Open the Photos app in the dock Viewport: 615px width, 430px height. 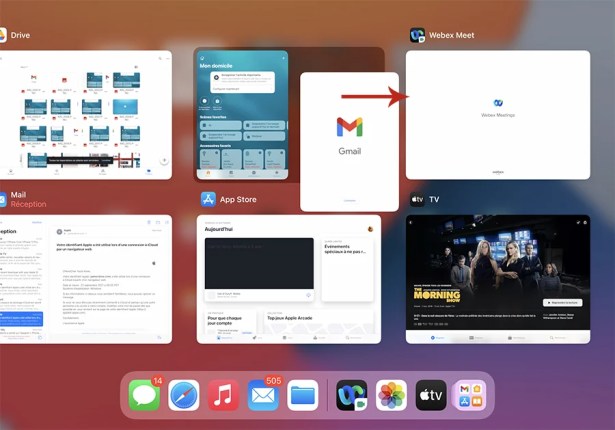pyautogui.click(x=391, y=395)
